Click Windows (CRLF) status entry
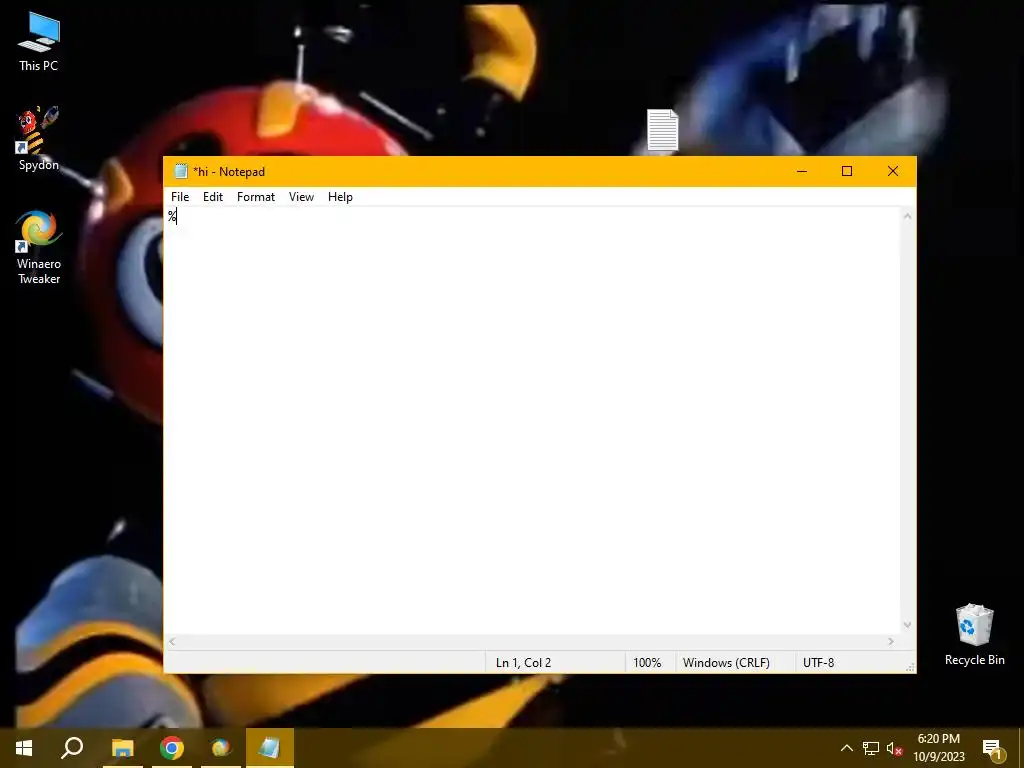This screenshot has height=768, width=1024. (726, 662)
